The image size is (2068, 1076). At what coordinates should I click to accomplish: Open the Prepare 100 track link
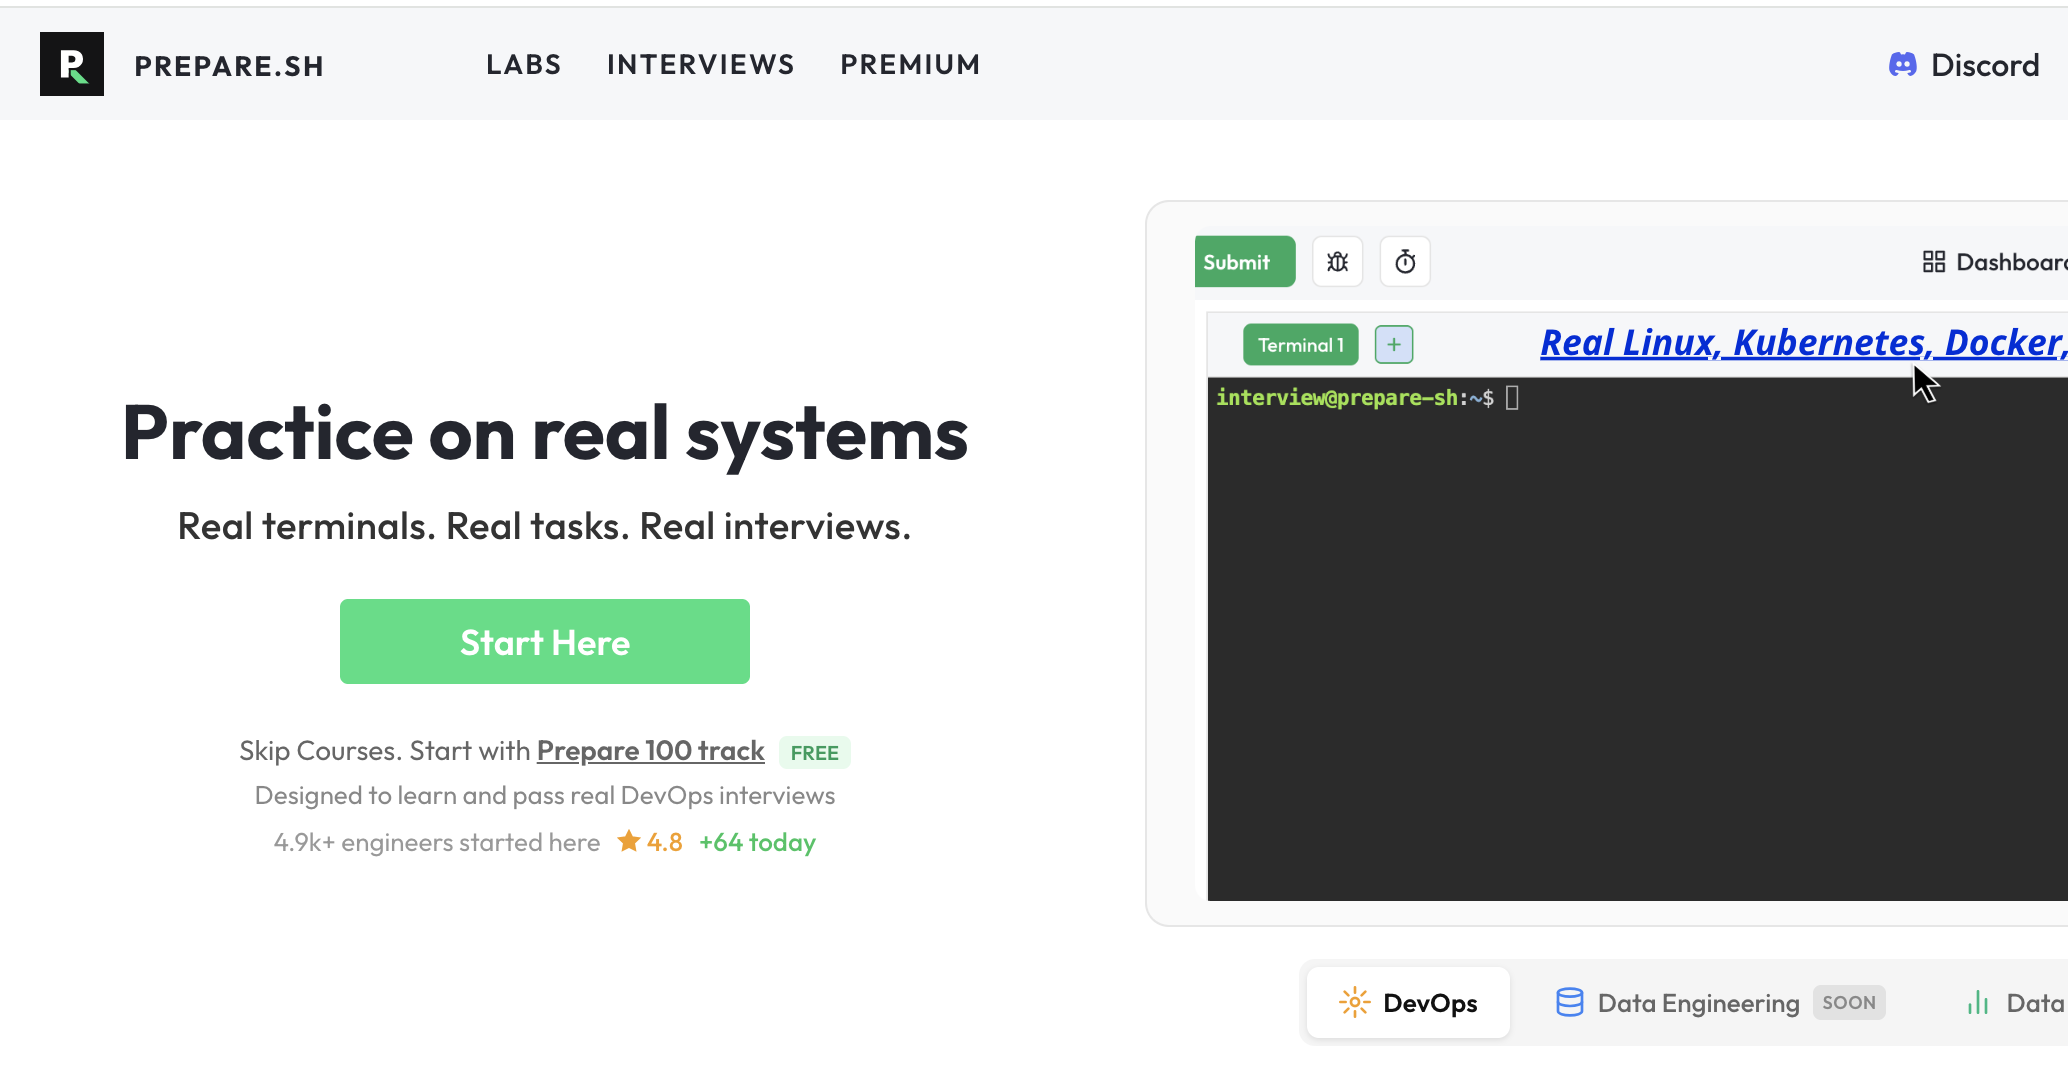coord(650,751)
